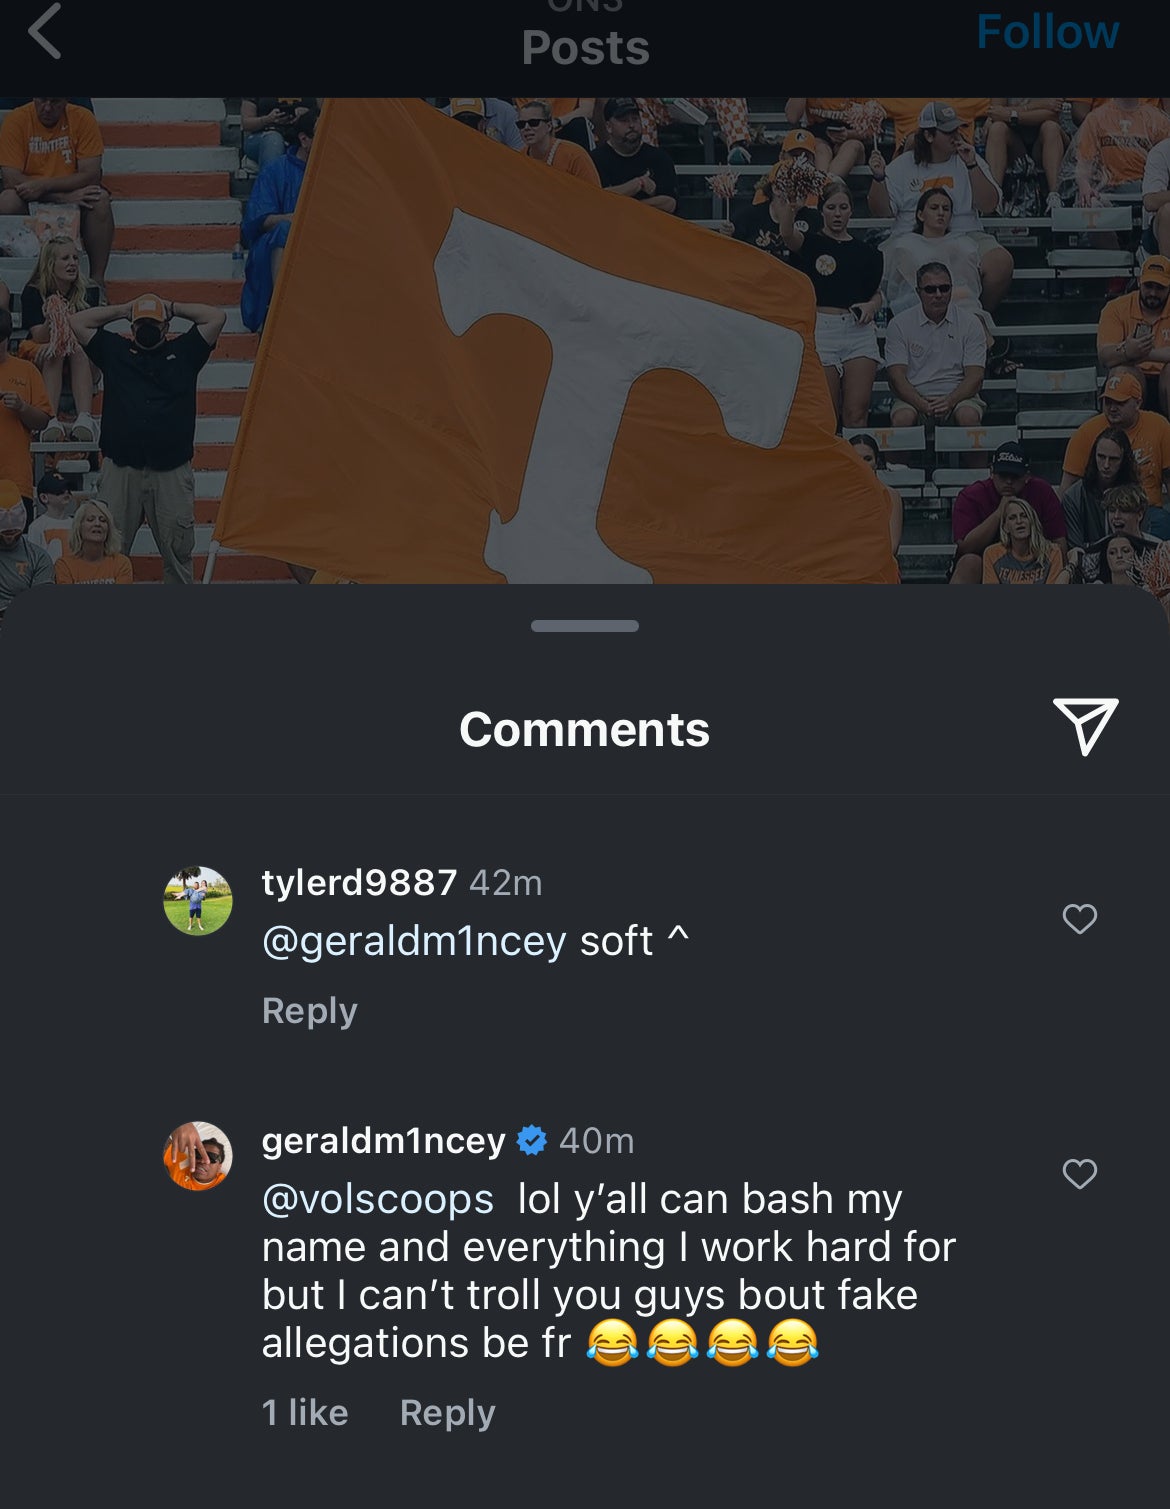Tap the comments sheet drag handle

point(585,626)
